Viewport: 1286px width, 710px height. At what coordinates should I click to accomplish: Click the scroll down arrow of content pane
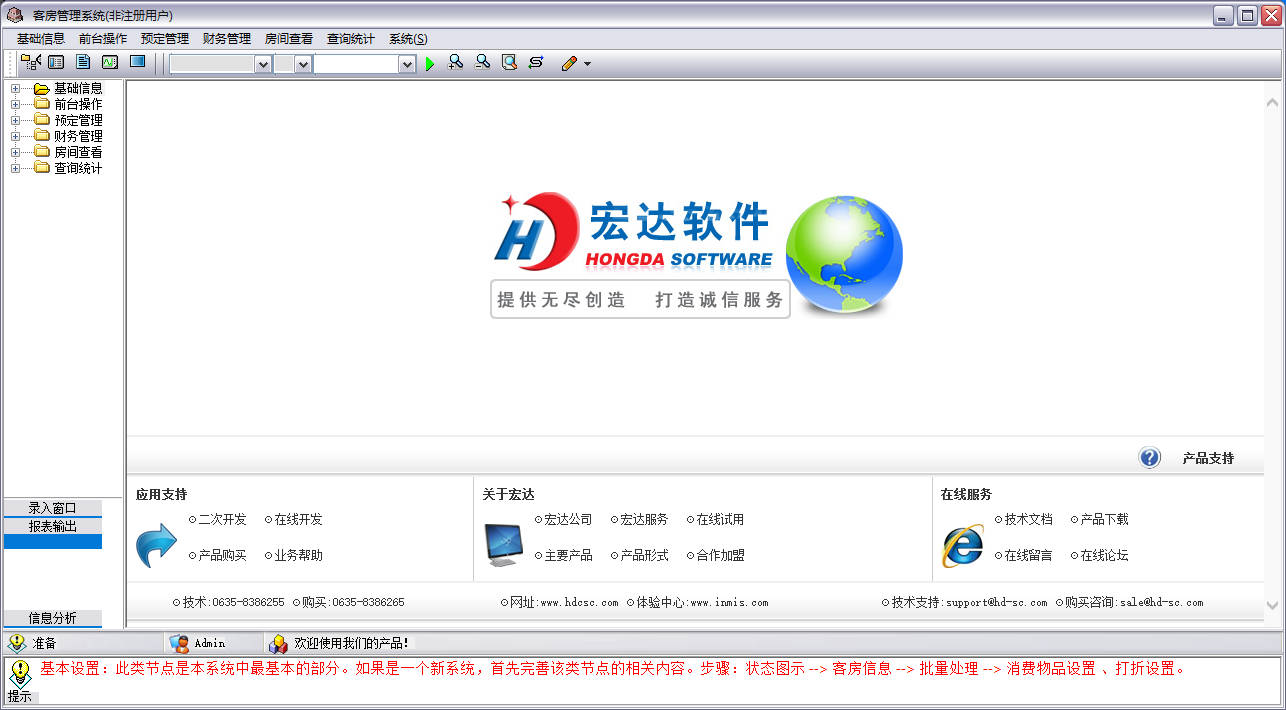[x=1272, y=605]
